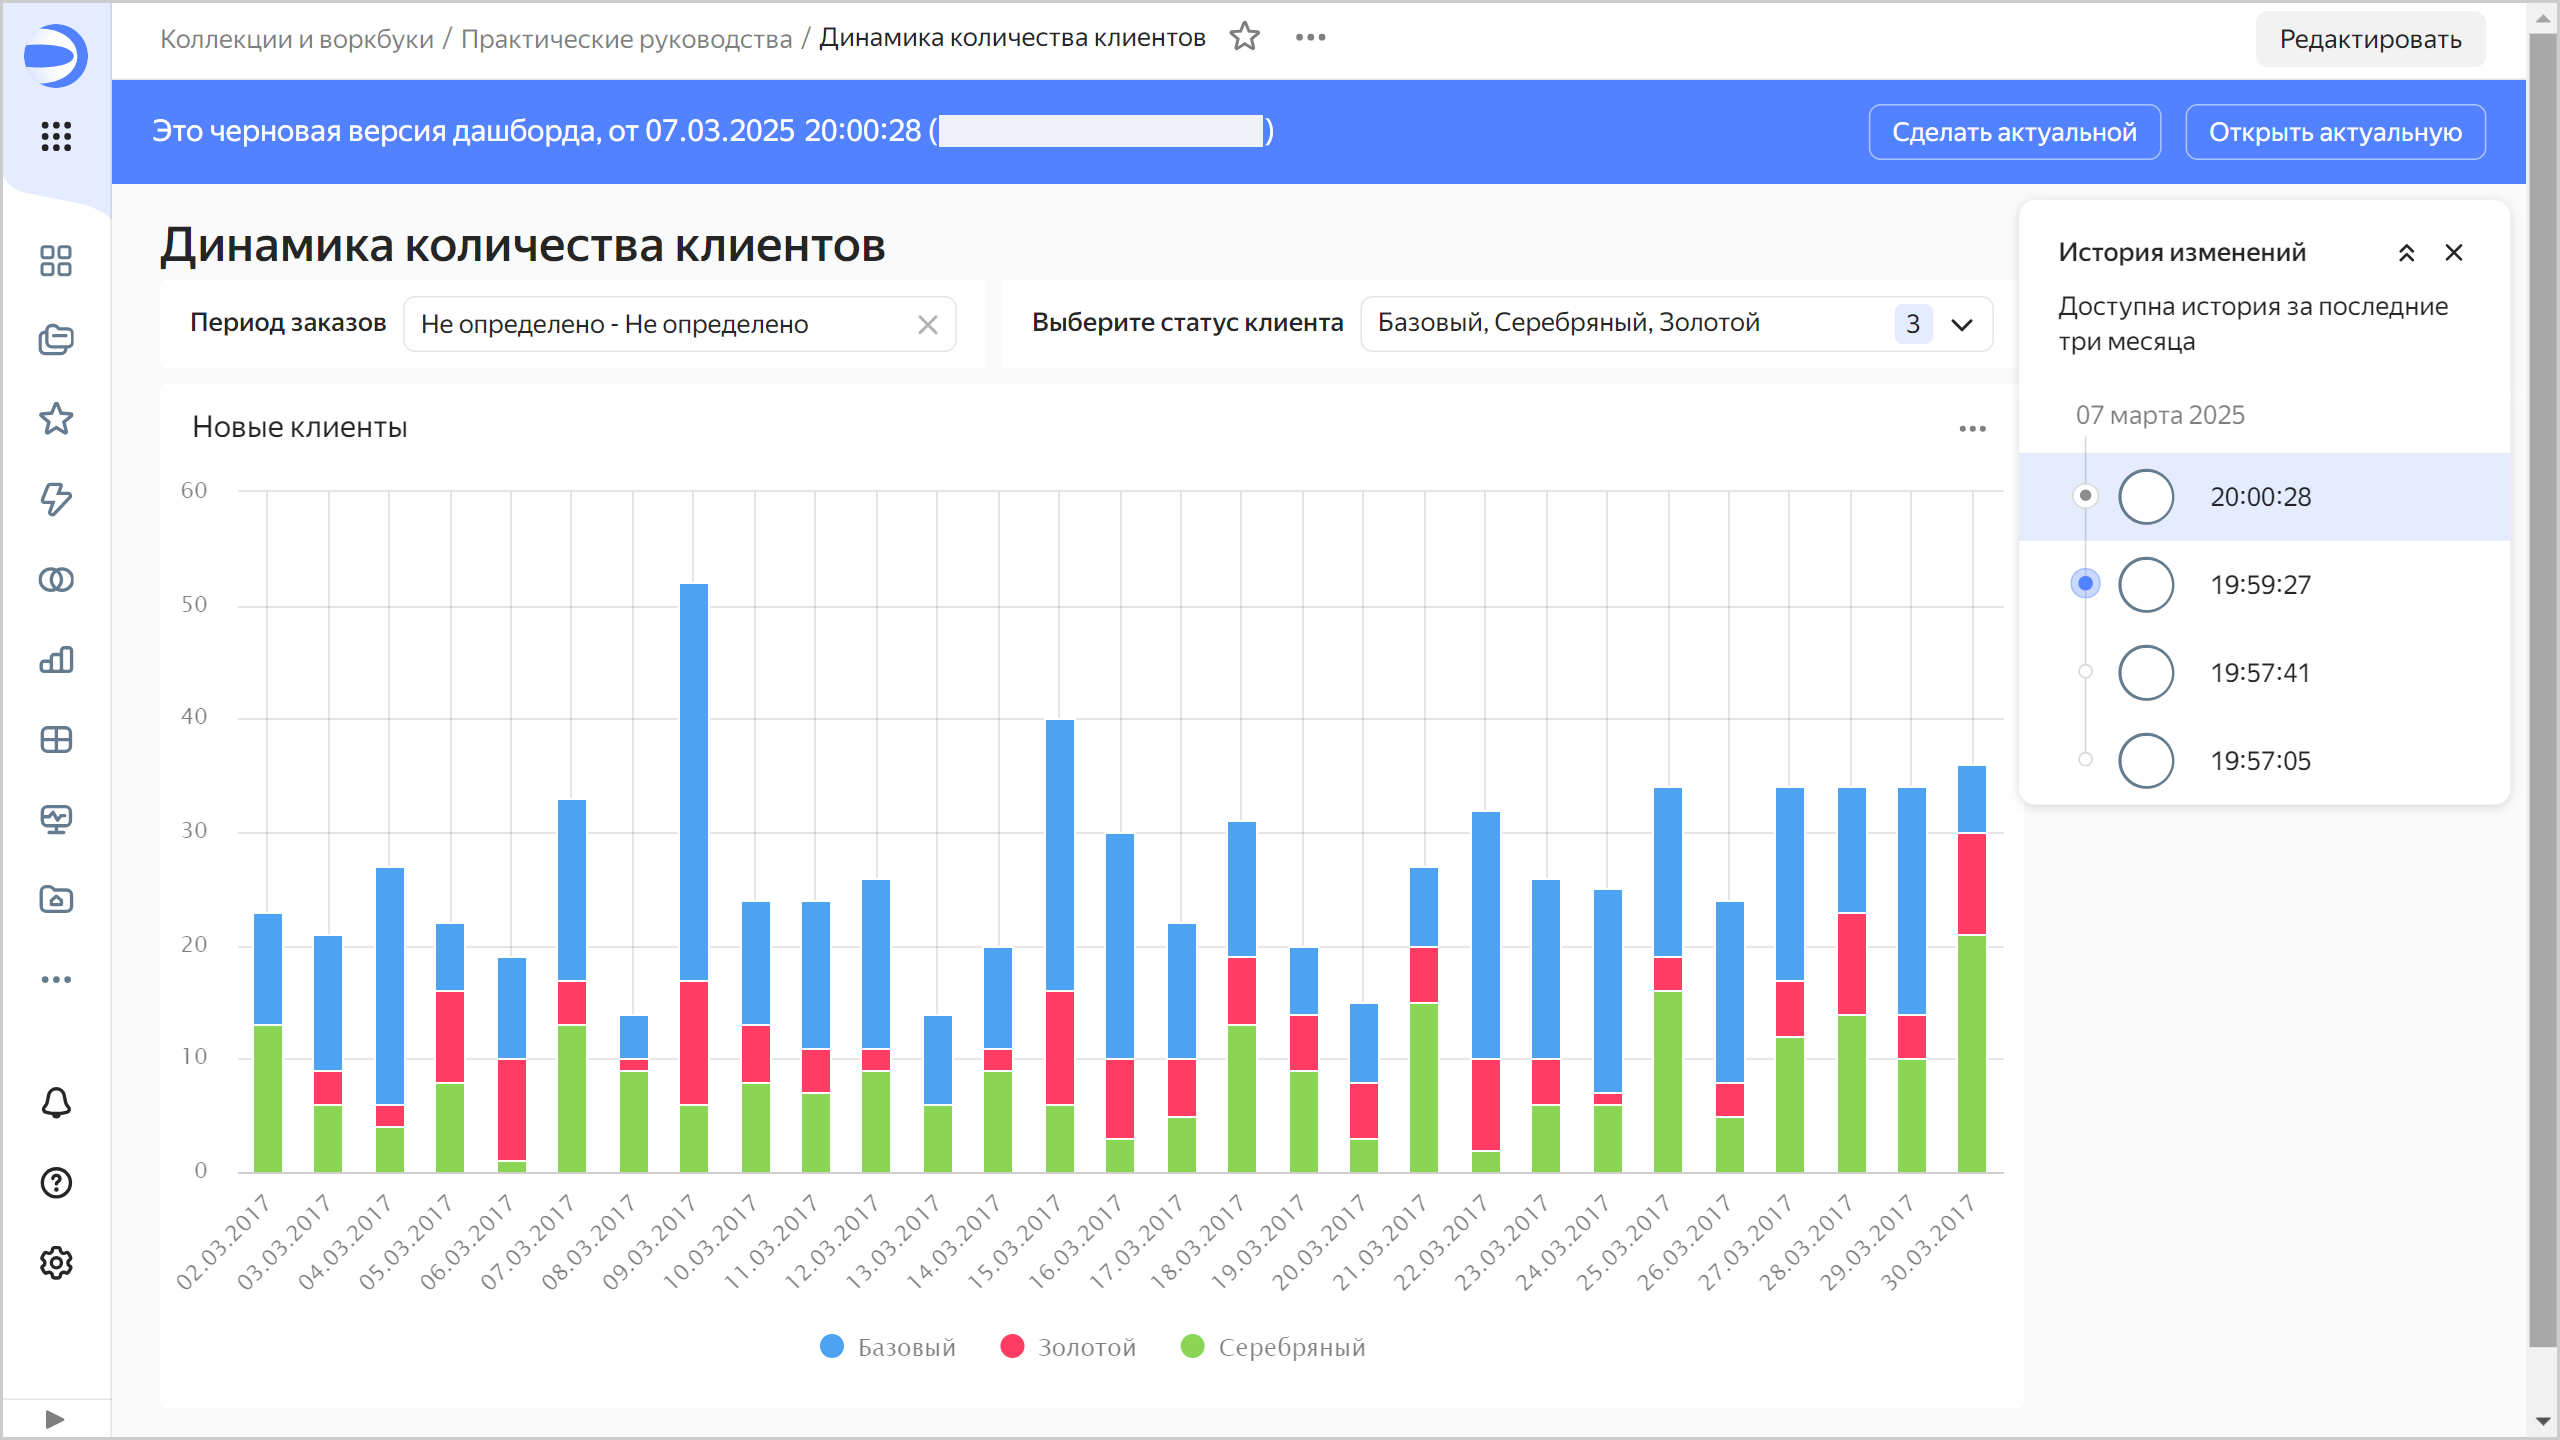This screenshot has height=1440, width=2560.
Task: Expand the client status dropdown
Action: coord(1962,324)
